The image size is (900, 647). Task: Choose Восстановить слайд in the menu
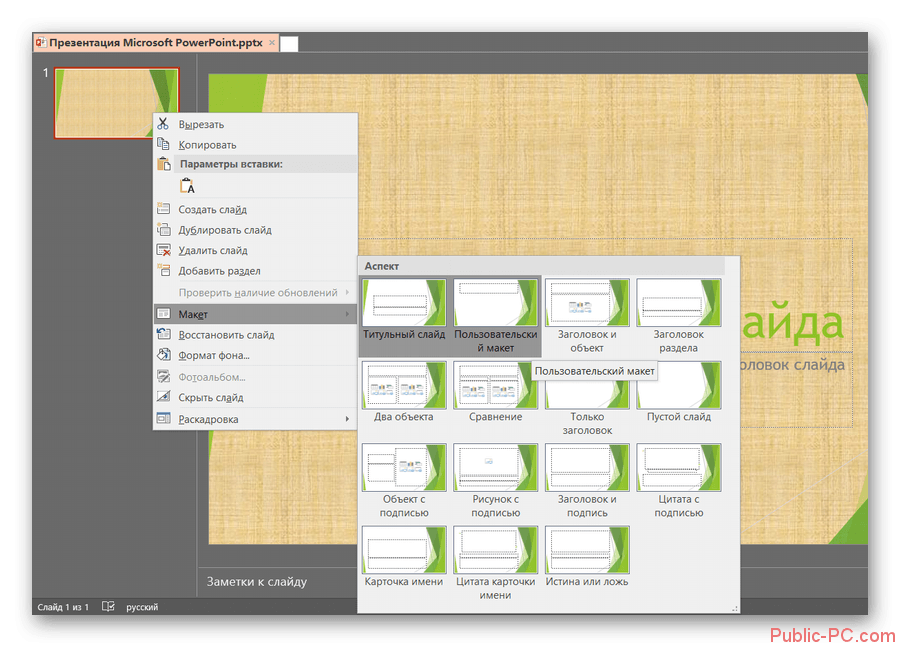(x=226, y=335)
